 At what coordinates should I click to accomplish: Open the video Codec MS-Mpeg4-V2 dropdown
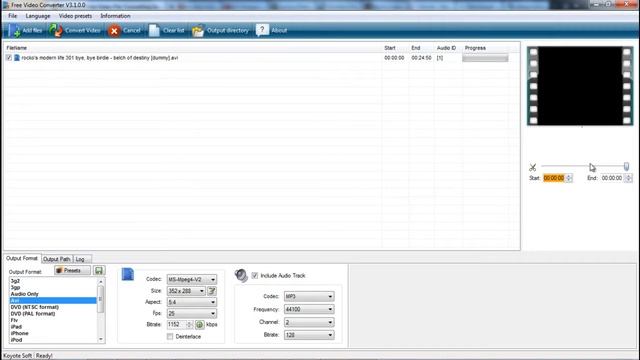tap(192, 280)
